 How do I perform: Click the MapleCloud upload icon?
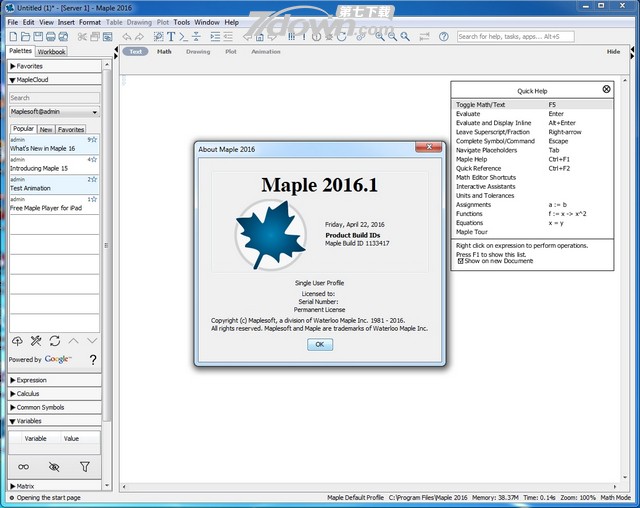[19, 341]
